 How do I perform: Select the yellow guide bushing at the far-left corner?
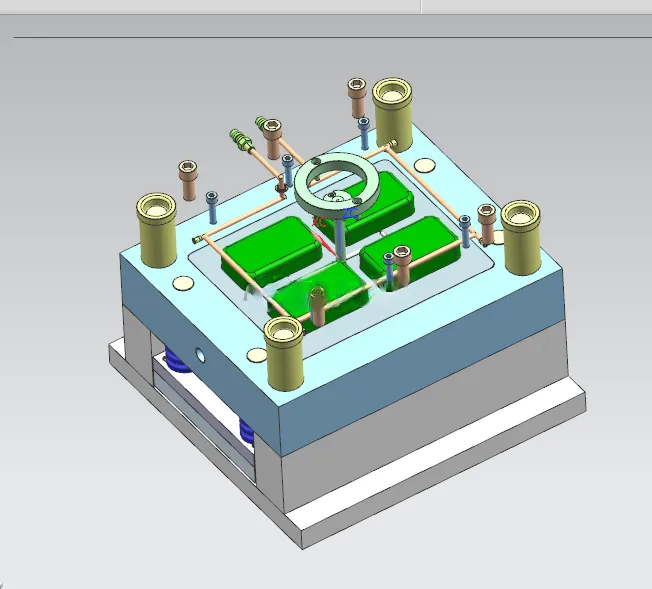tap(156, 230)
